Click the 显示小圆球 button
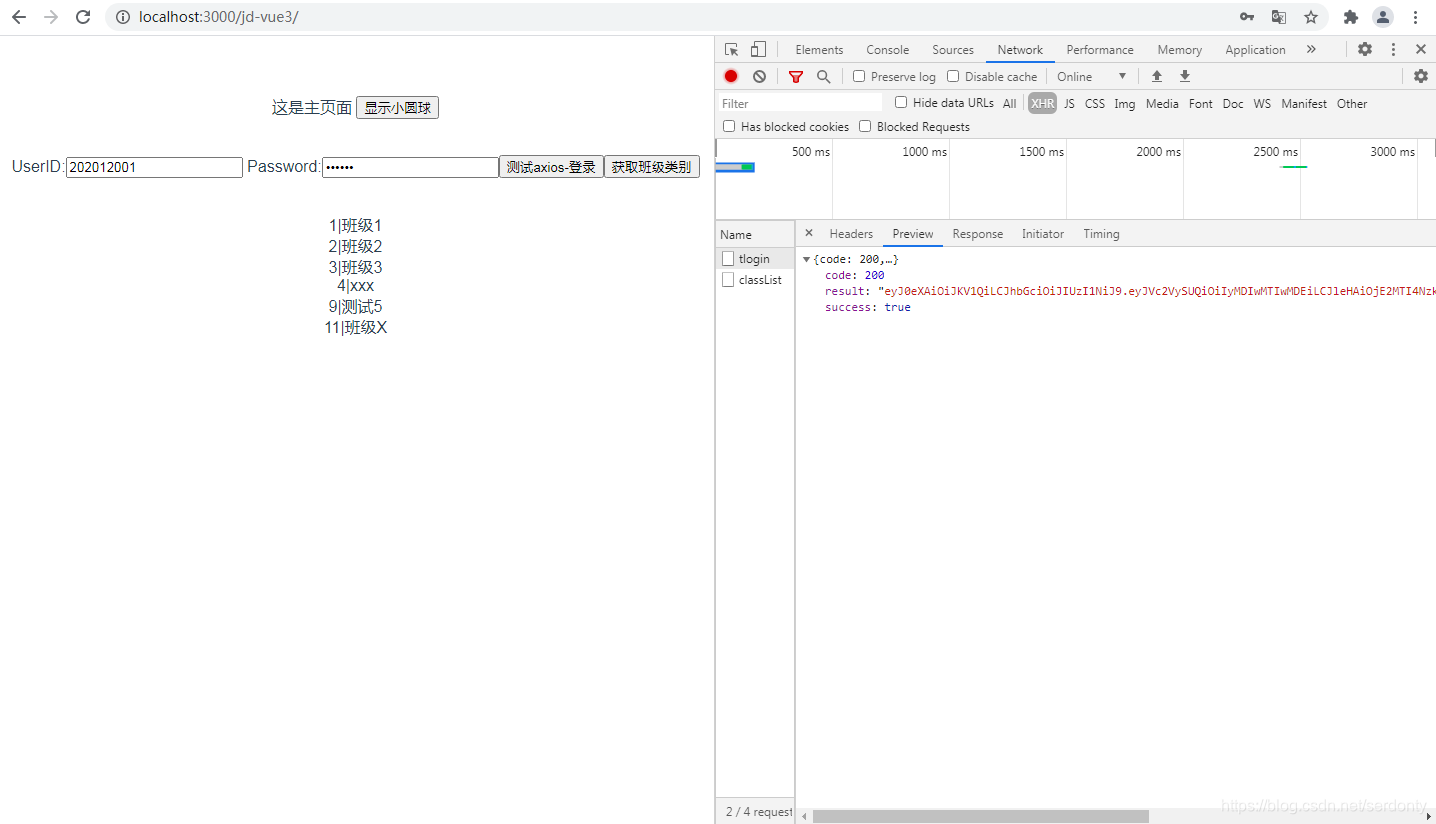1436x824 pixels. [397, 107]
